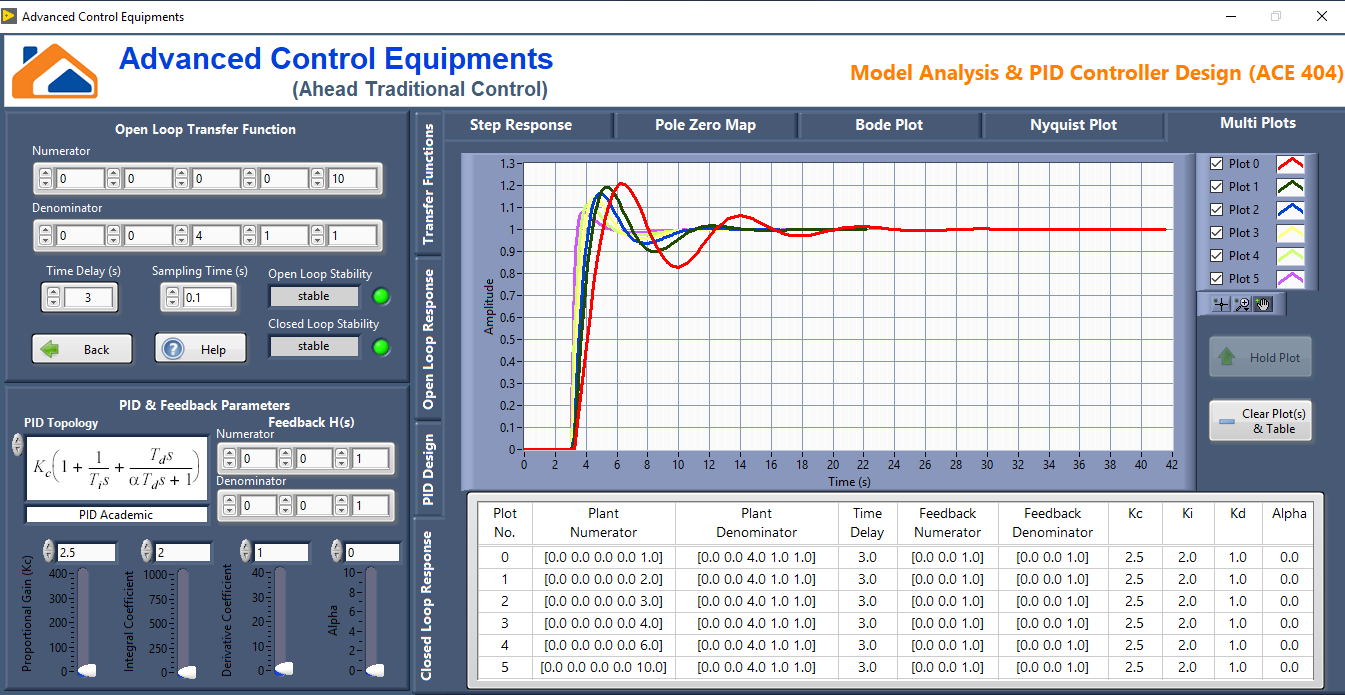Open the Plot 4 light green line sample
Viewport: 1345px width, 695px height.
(1290, 256)
